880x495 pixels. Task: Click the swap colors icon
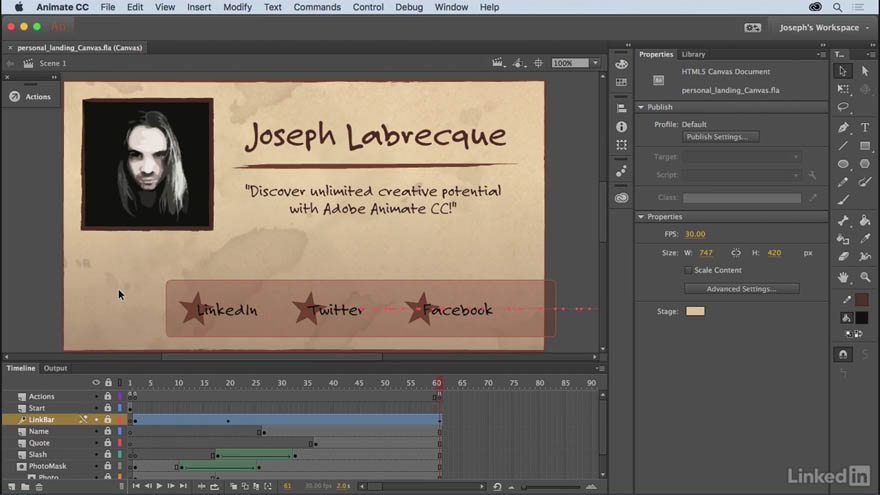[x=859, y=334]
